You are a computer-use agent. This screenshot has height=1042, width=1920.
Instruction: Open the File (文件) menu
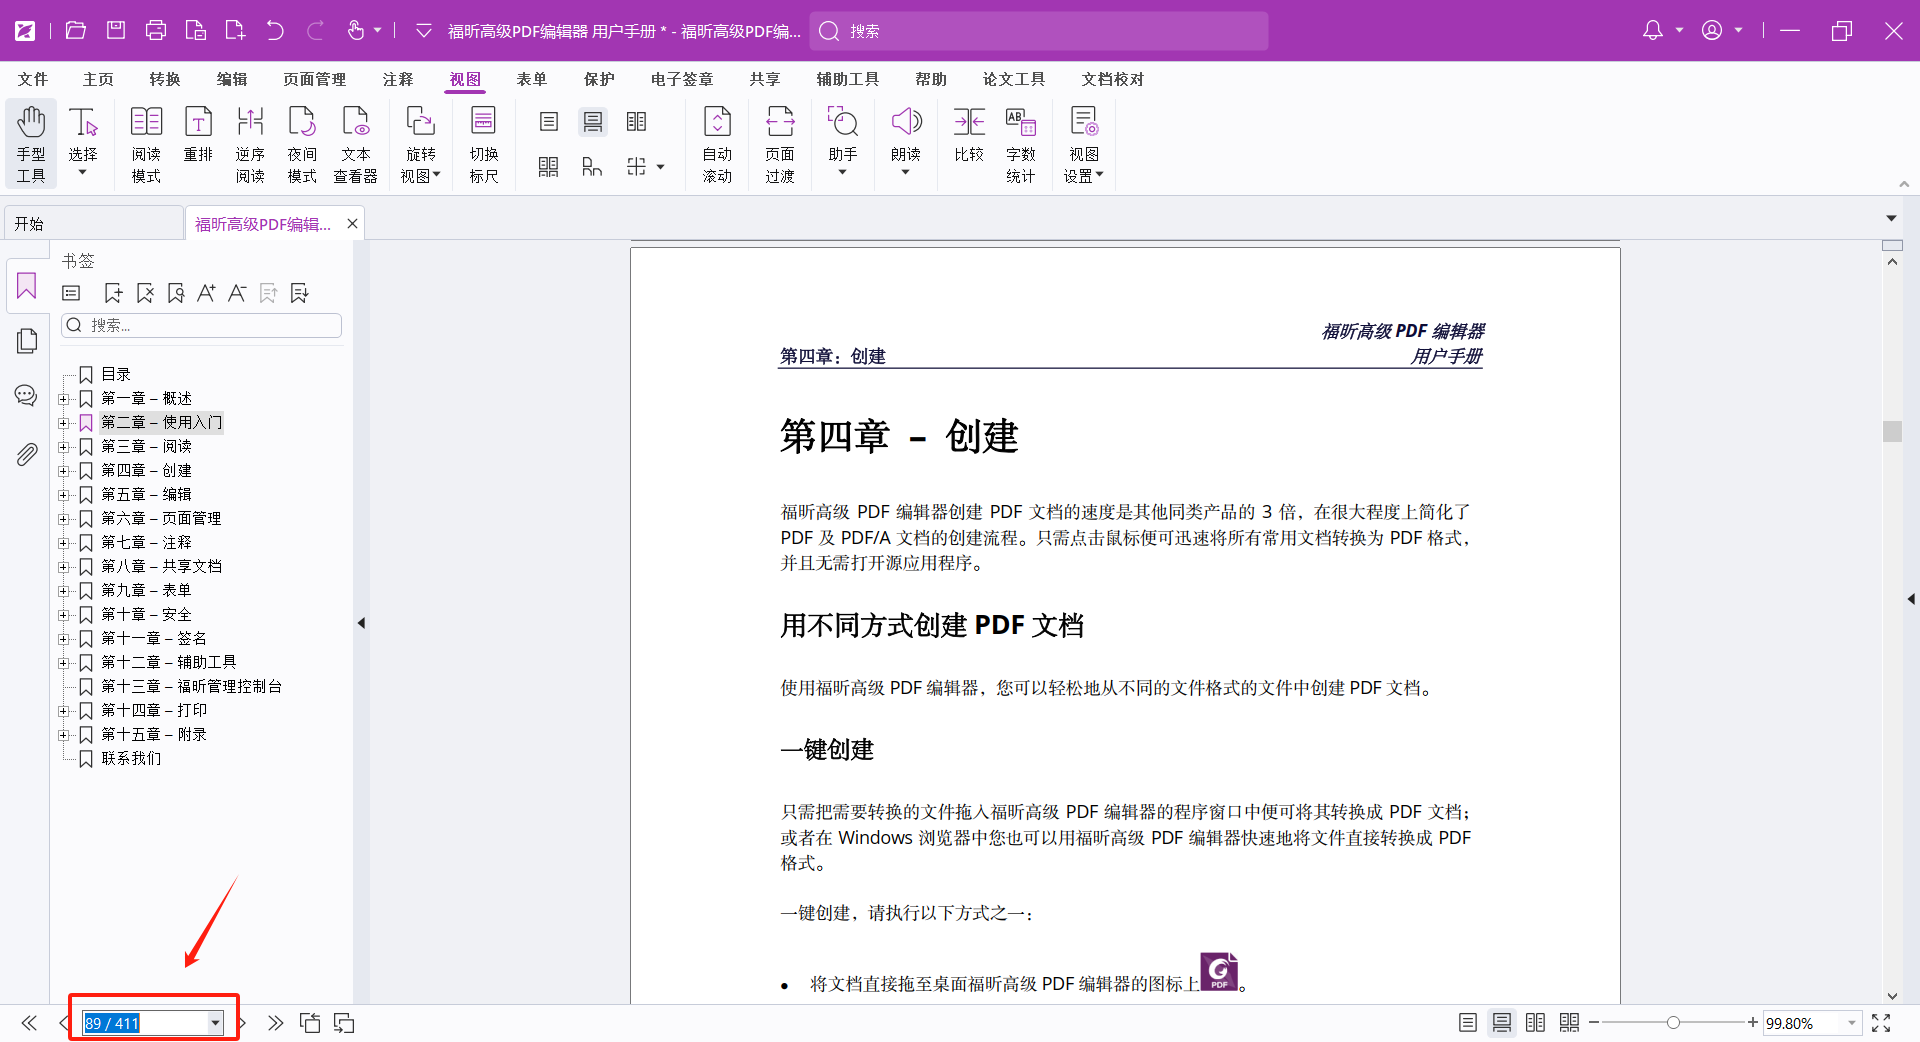click(x=33, y=79)
